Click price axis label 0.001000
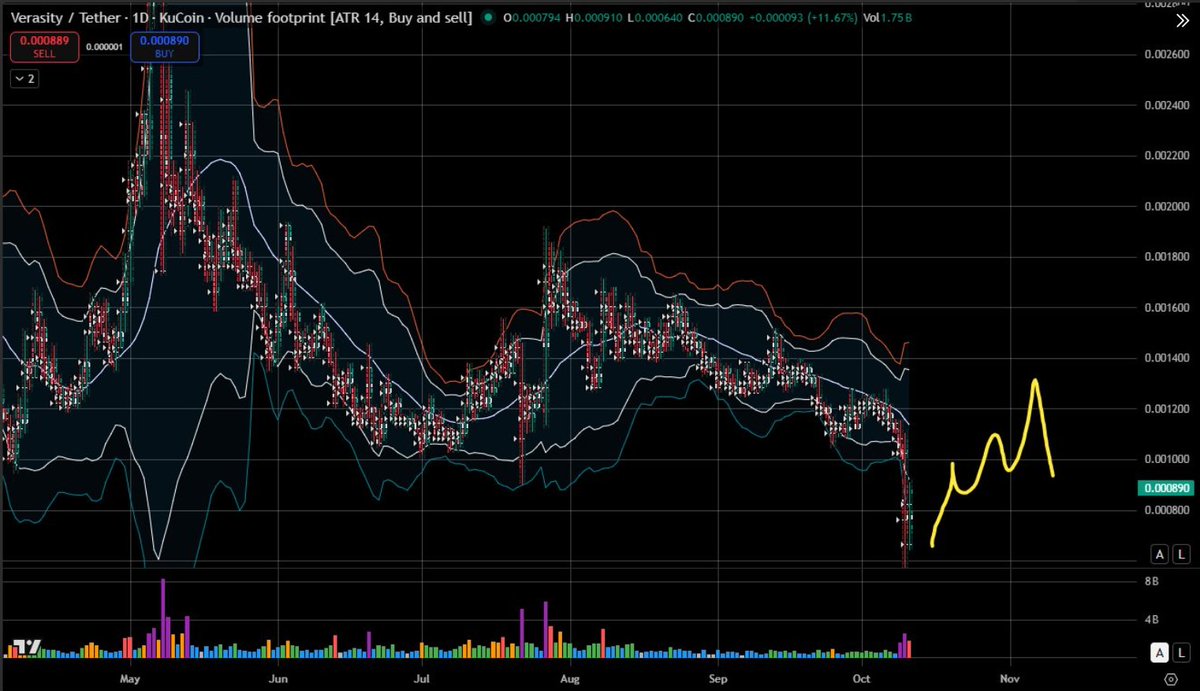 point(1166,459)
